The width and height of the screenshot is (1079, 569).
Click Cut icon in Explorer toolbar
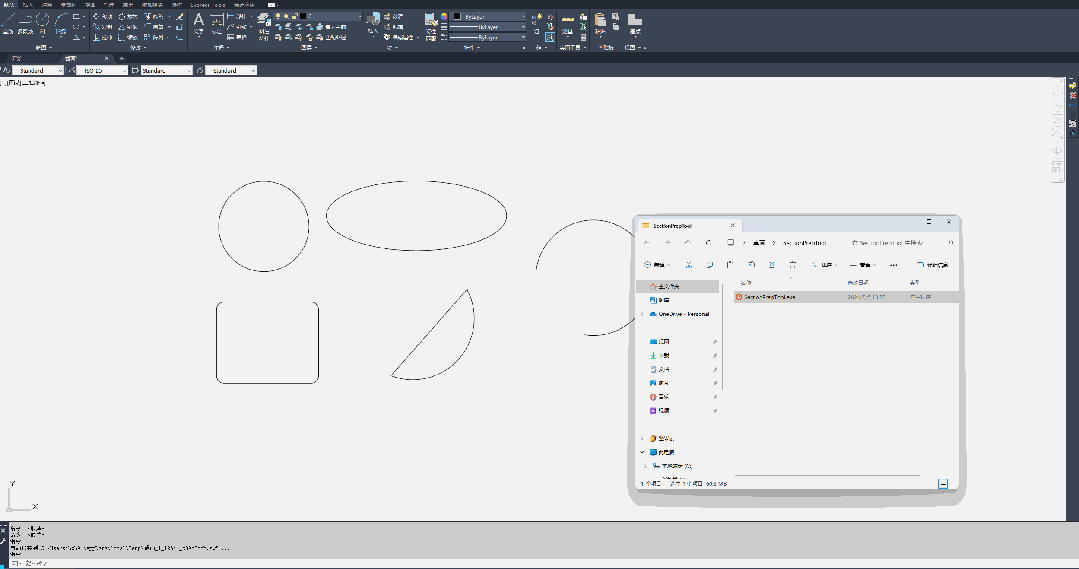[x=689, y=264]
